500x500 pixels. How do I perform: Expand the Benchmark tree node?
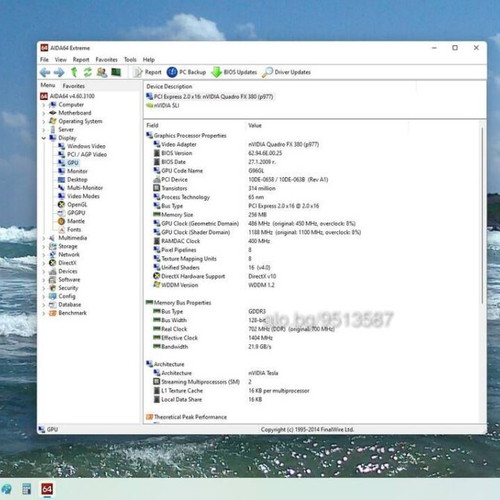pos(44,313)
